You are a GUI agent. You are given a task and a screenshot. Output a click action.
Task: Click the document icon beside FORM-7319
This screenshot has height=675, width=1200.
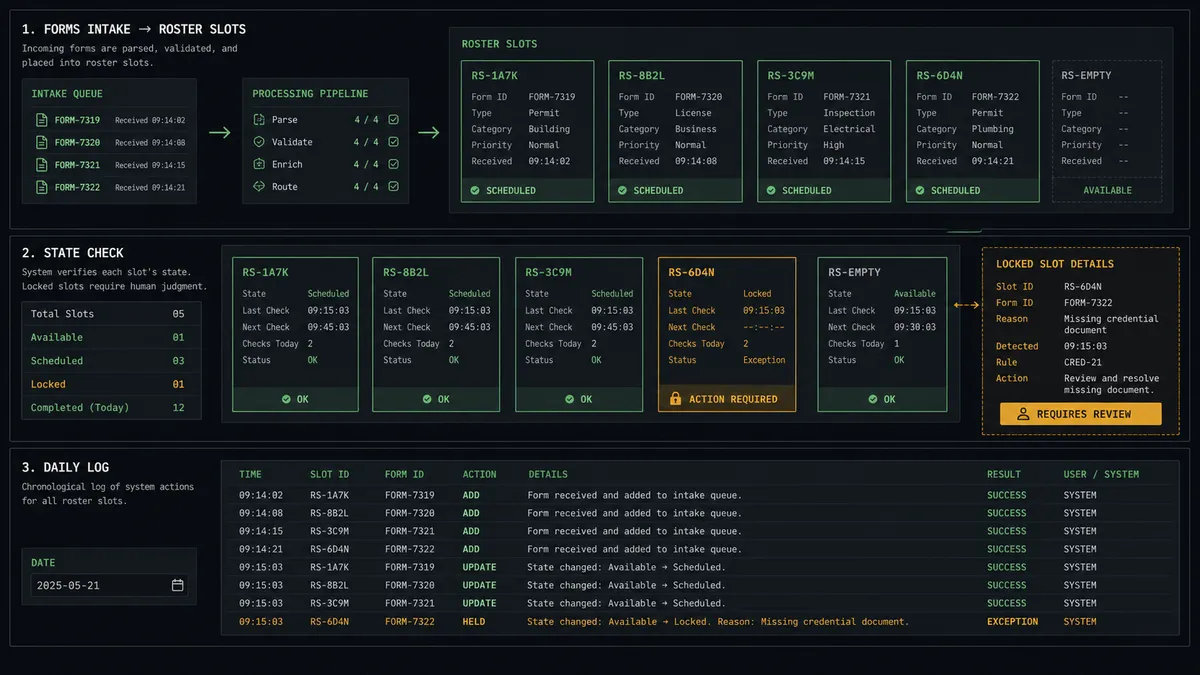coord(42,120)
